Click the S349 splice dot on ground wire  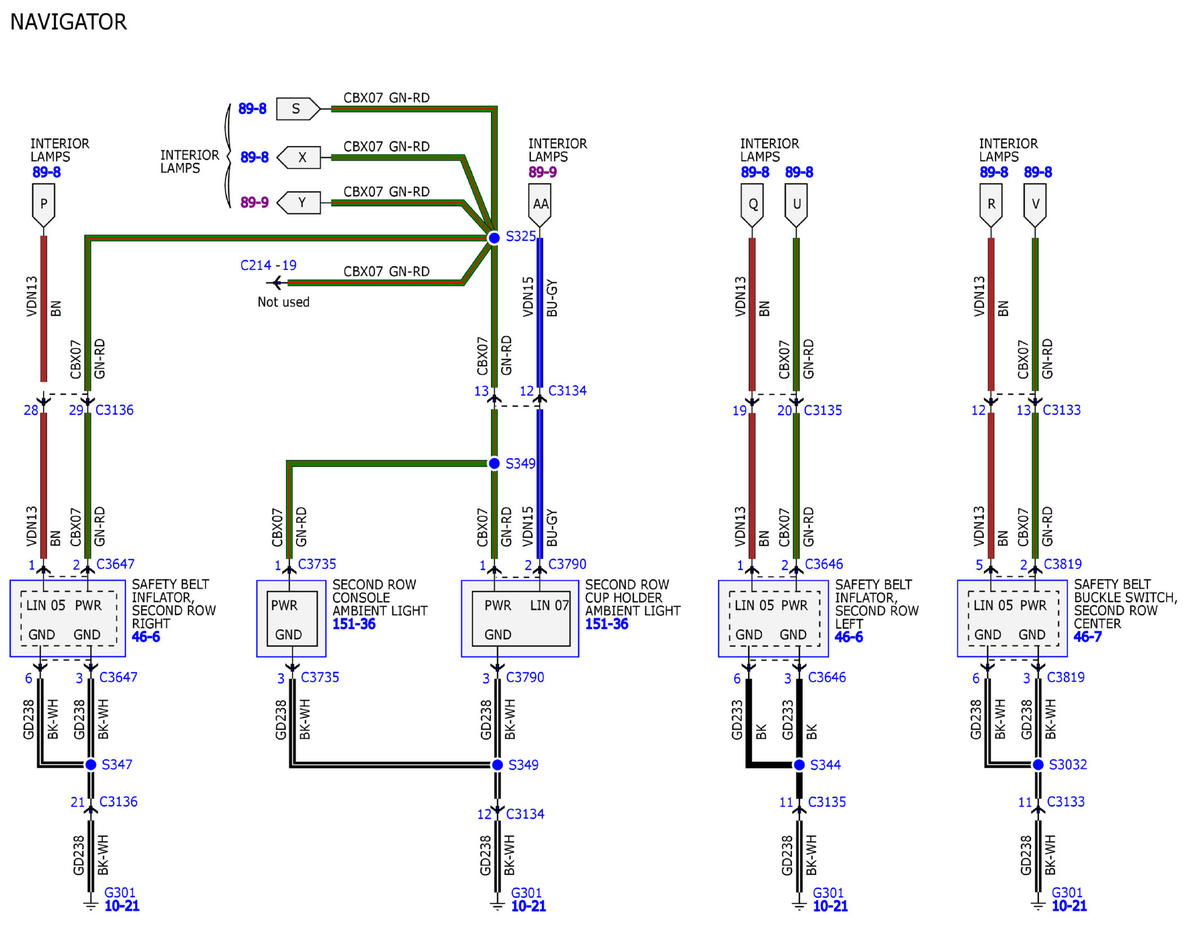point(497,765)
